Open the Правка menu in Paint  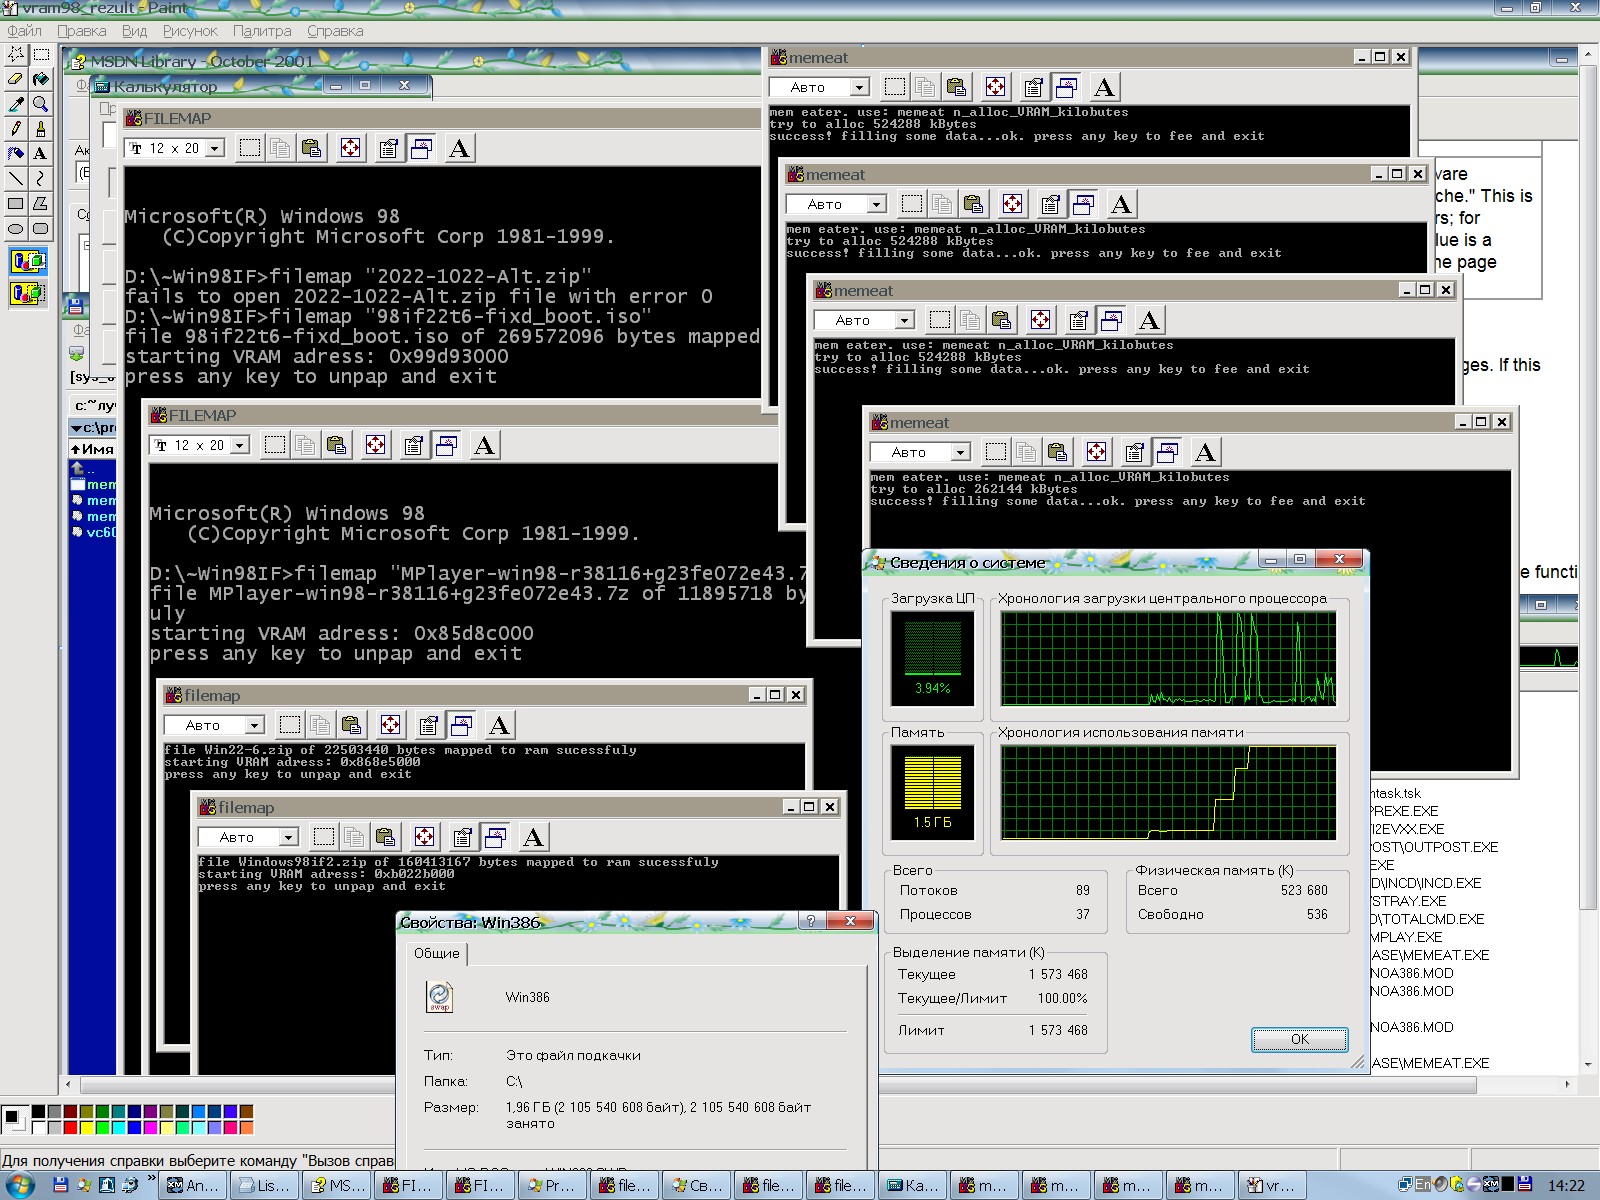point(81,31)
